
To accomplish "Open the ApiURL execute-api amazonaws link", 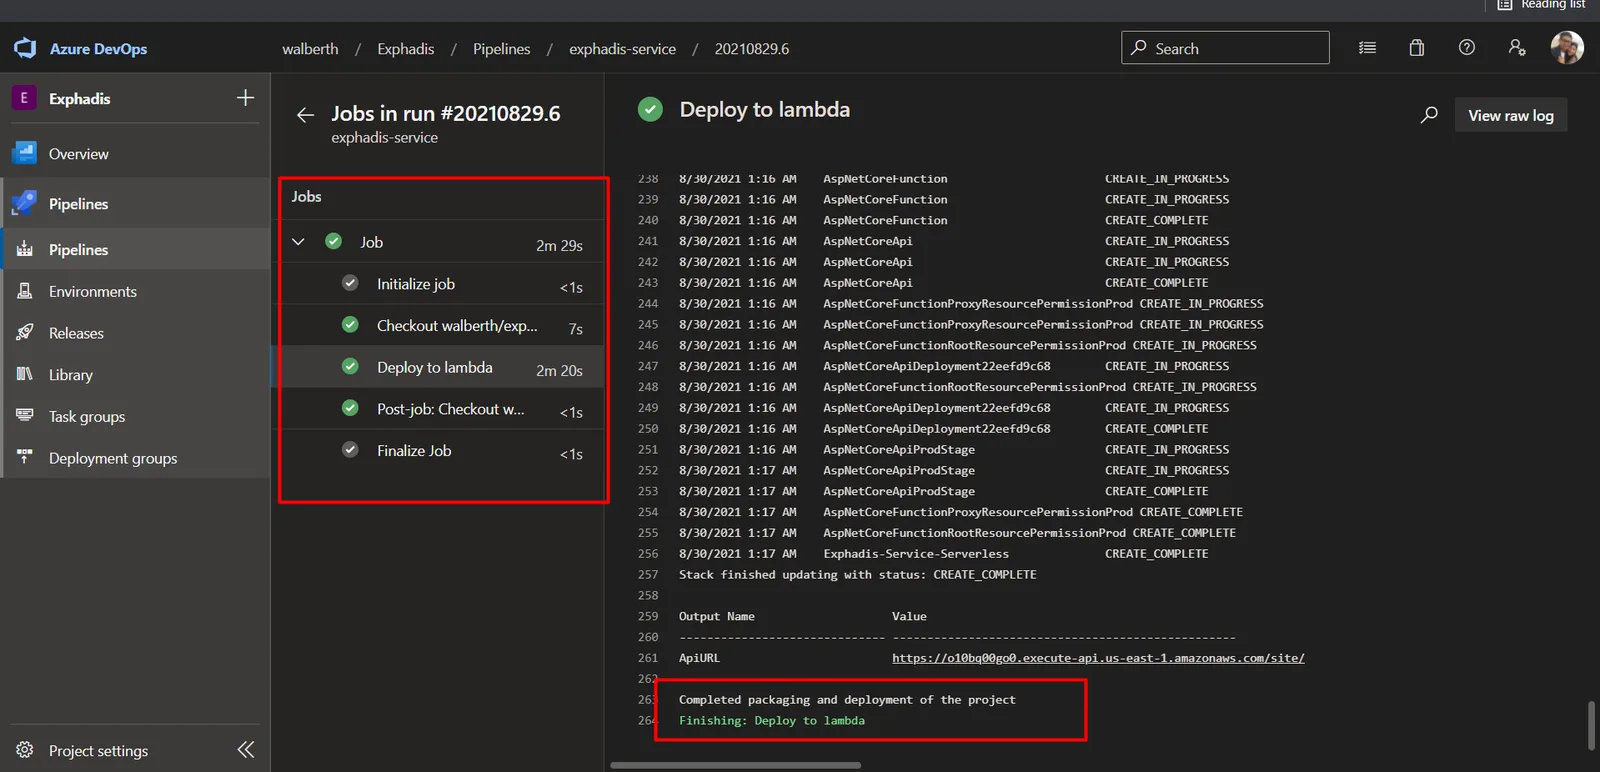I will 1098,658.
